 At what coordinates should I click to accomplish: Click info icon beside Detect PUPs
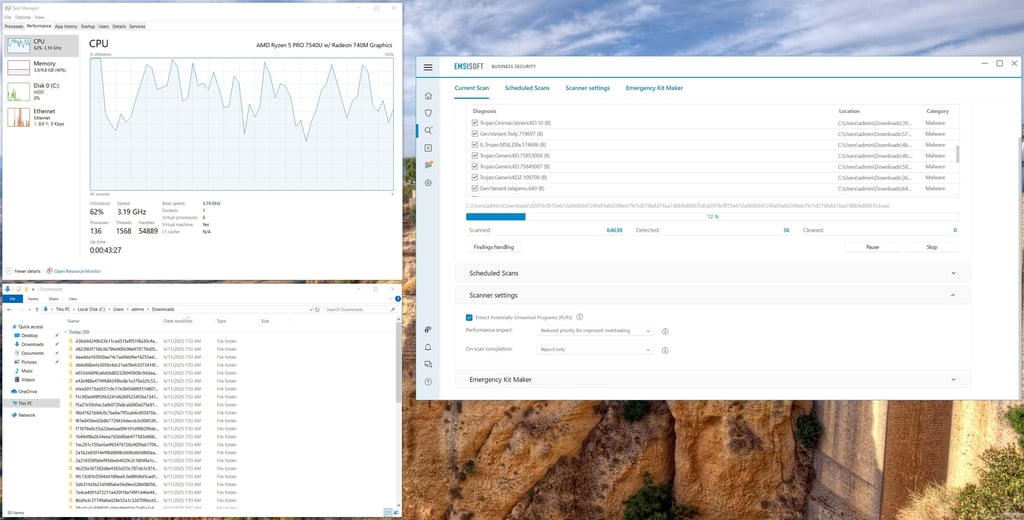coord(579,317)
